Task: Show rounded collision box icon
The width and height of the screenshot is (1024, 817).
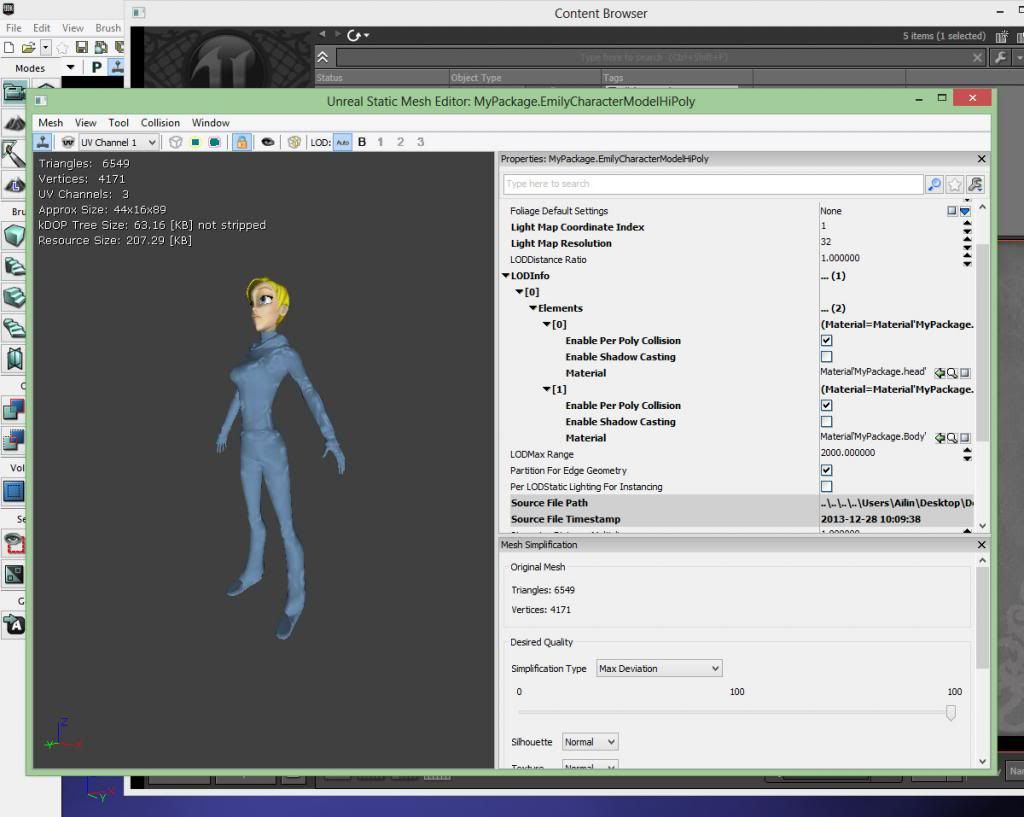Action: (x=214, y=142)
